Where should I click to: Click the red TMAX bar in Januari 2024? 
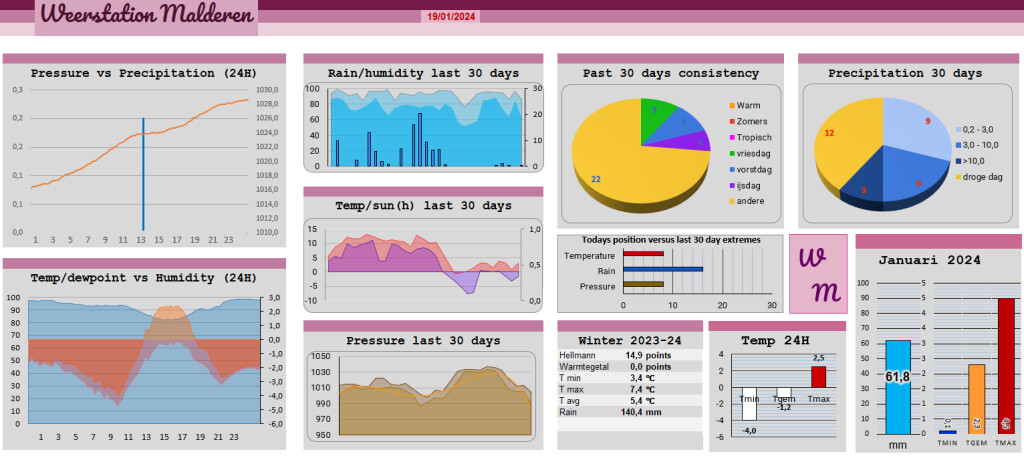point(1006,366)
